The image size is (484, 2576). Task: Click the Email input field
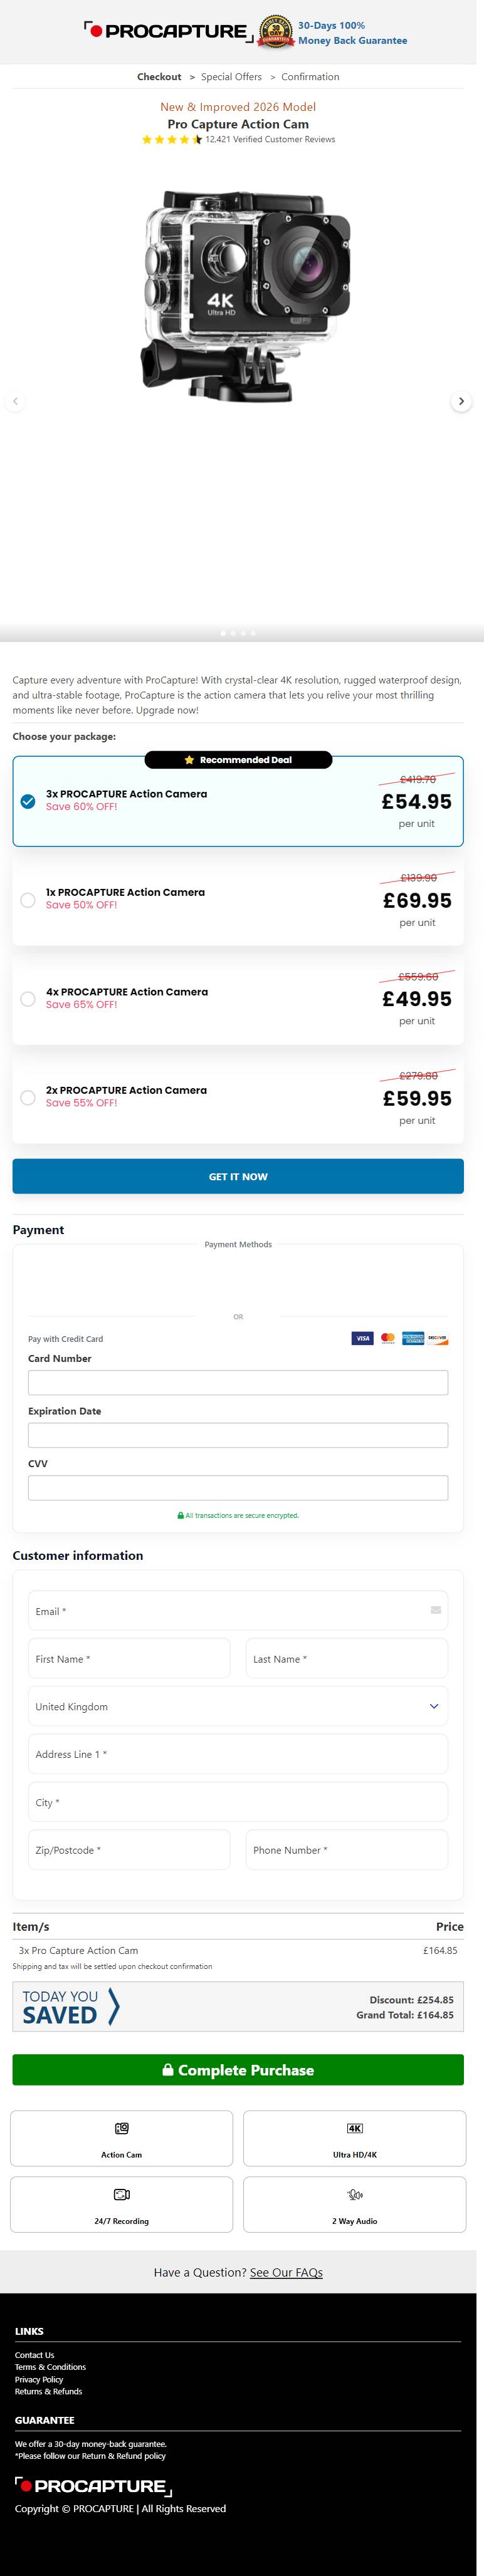click(238, 1611)
